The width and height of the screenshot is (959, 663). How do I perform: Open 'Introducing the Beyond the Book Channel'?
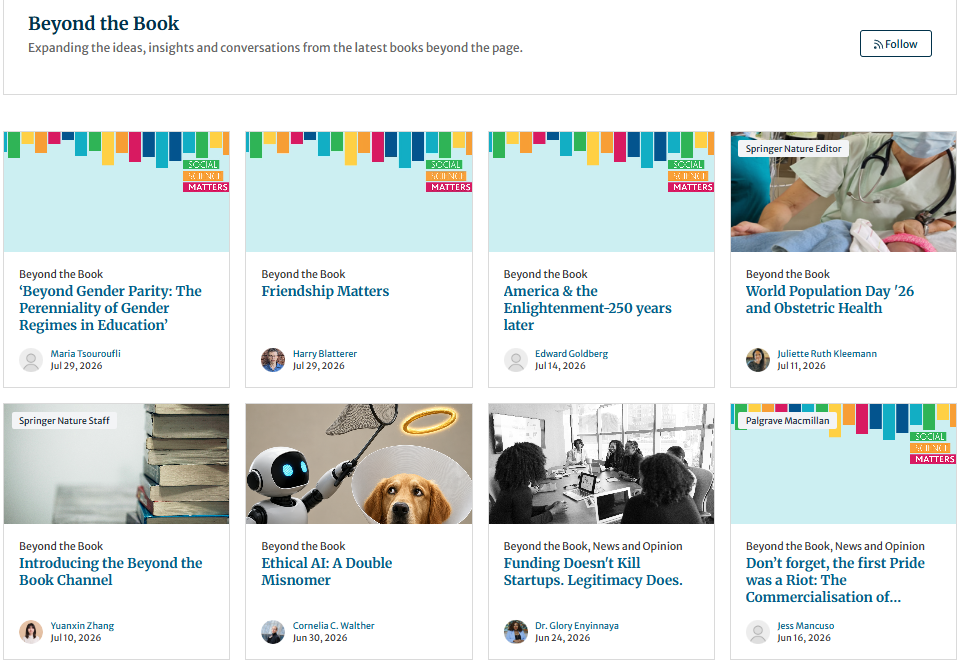111,571
